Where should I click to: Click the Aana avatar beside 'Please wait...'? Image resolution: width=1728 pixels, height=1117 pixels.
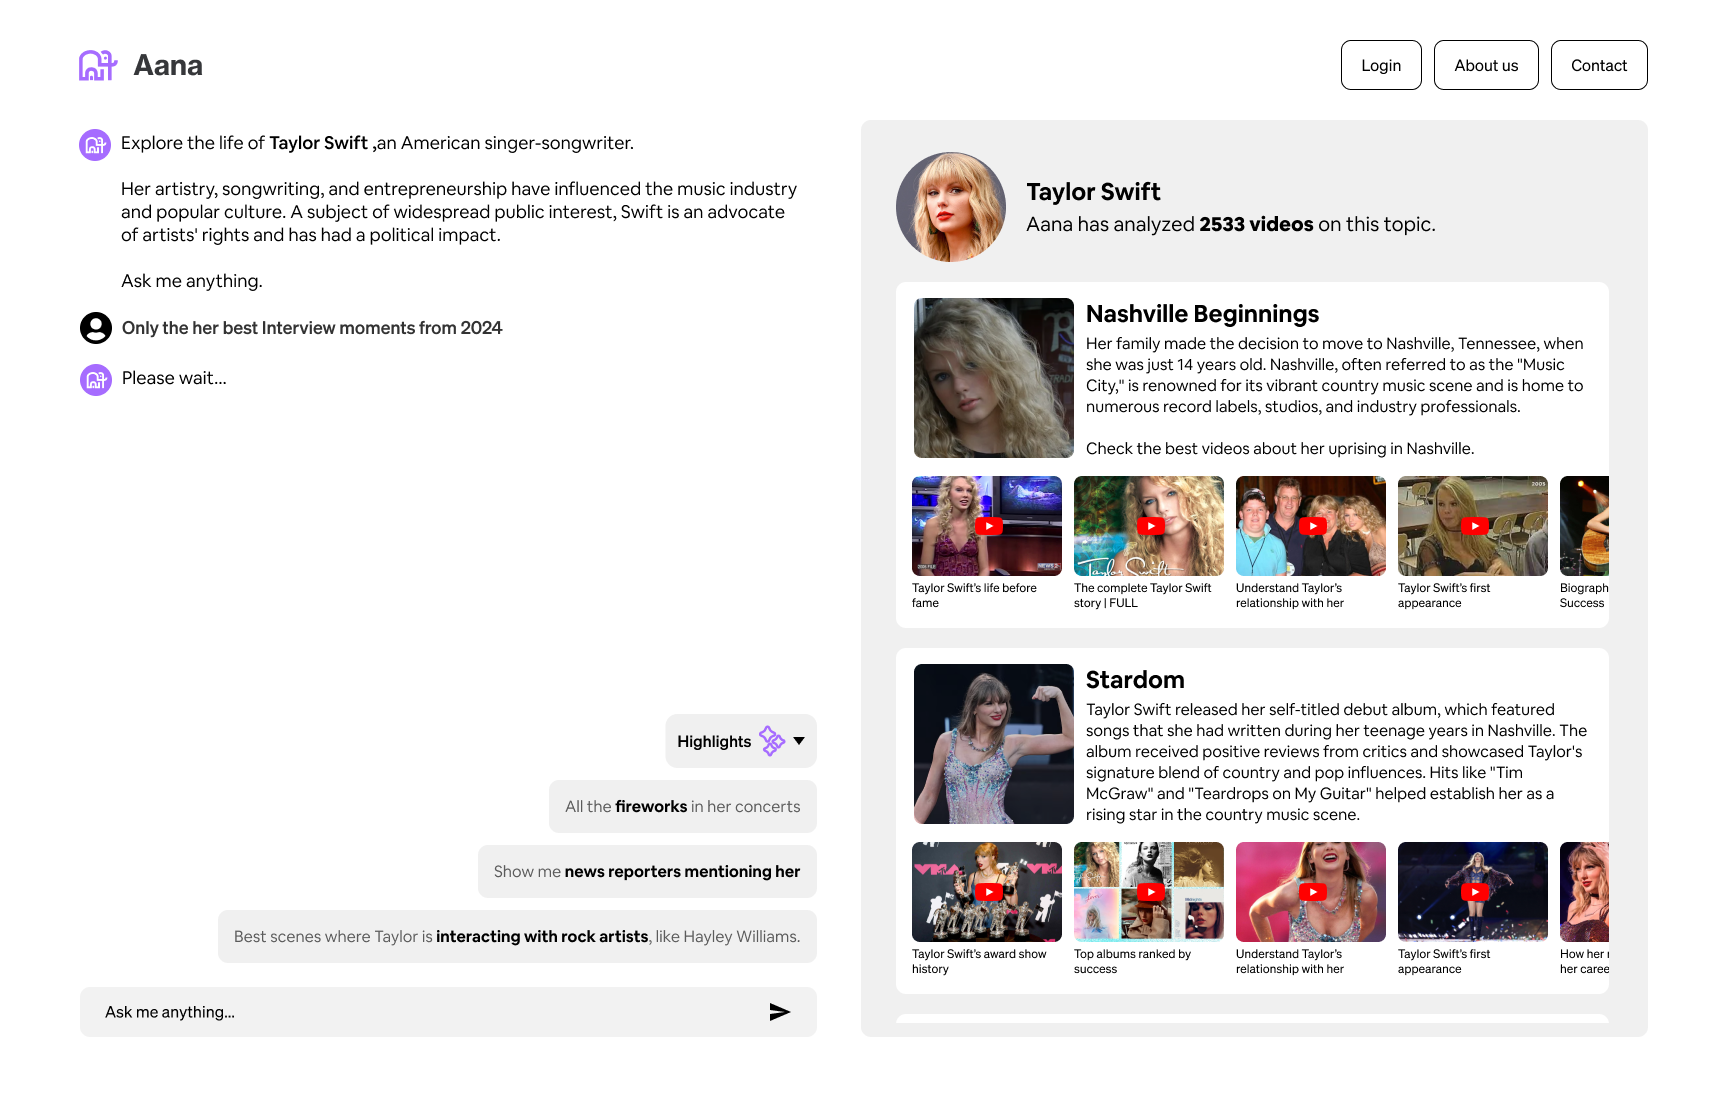point(96,380)
